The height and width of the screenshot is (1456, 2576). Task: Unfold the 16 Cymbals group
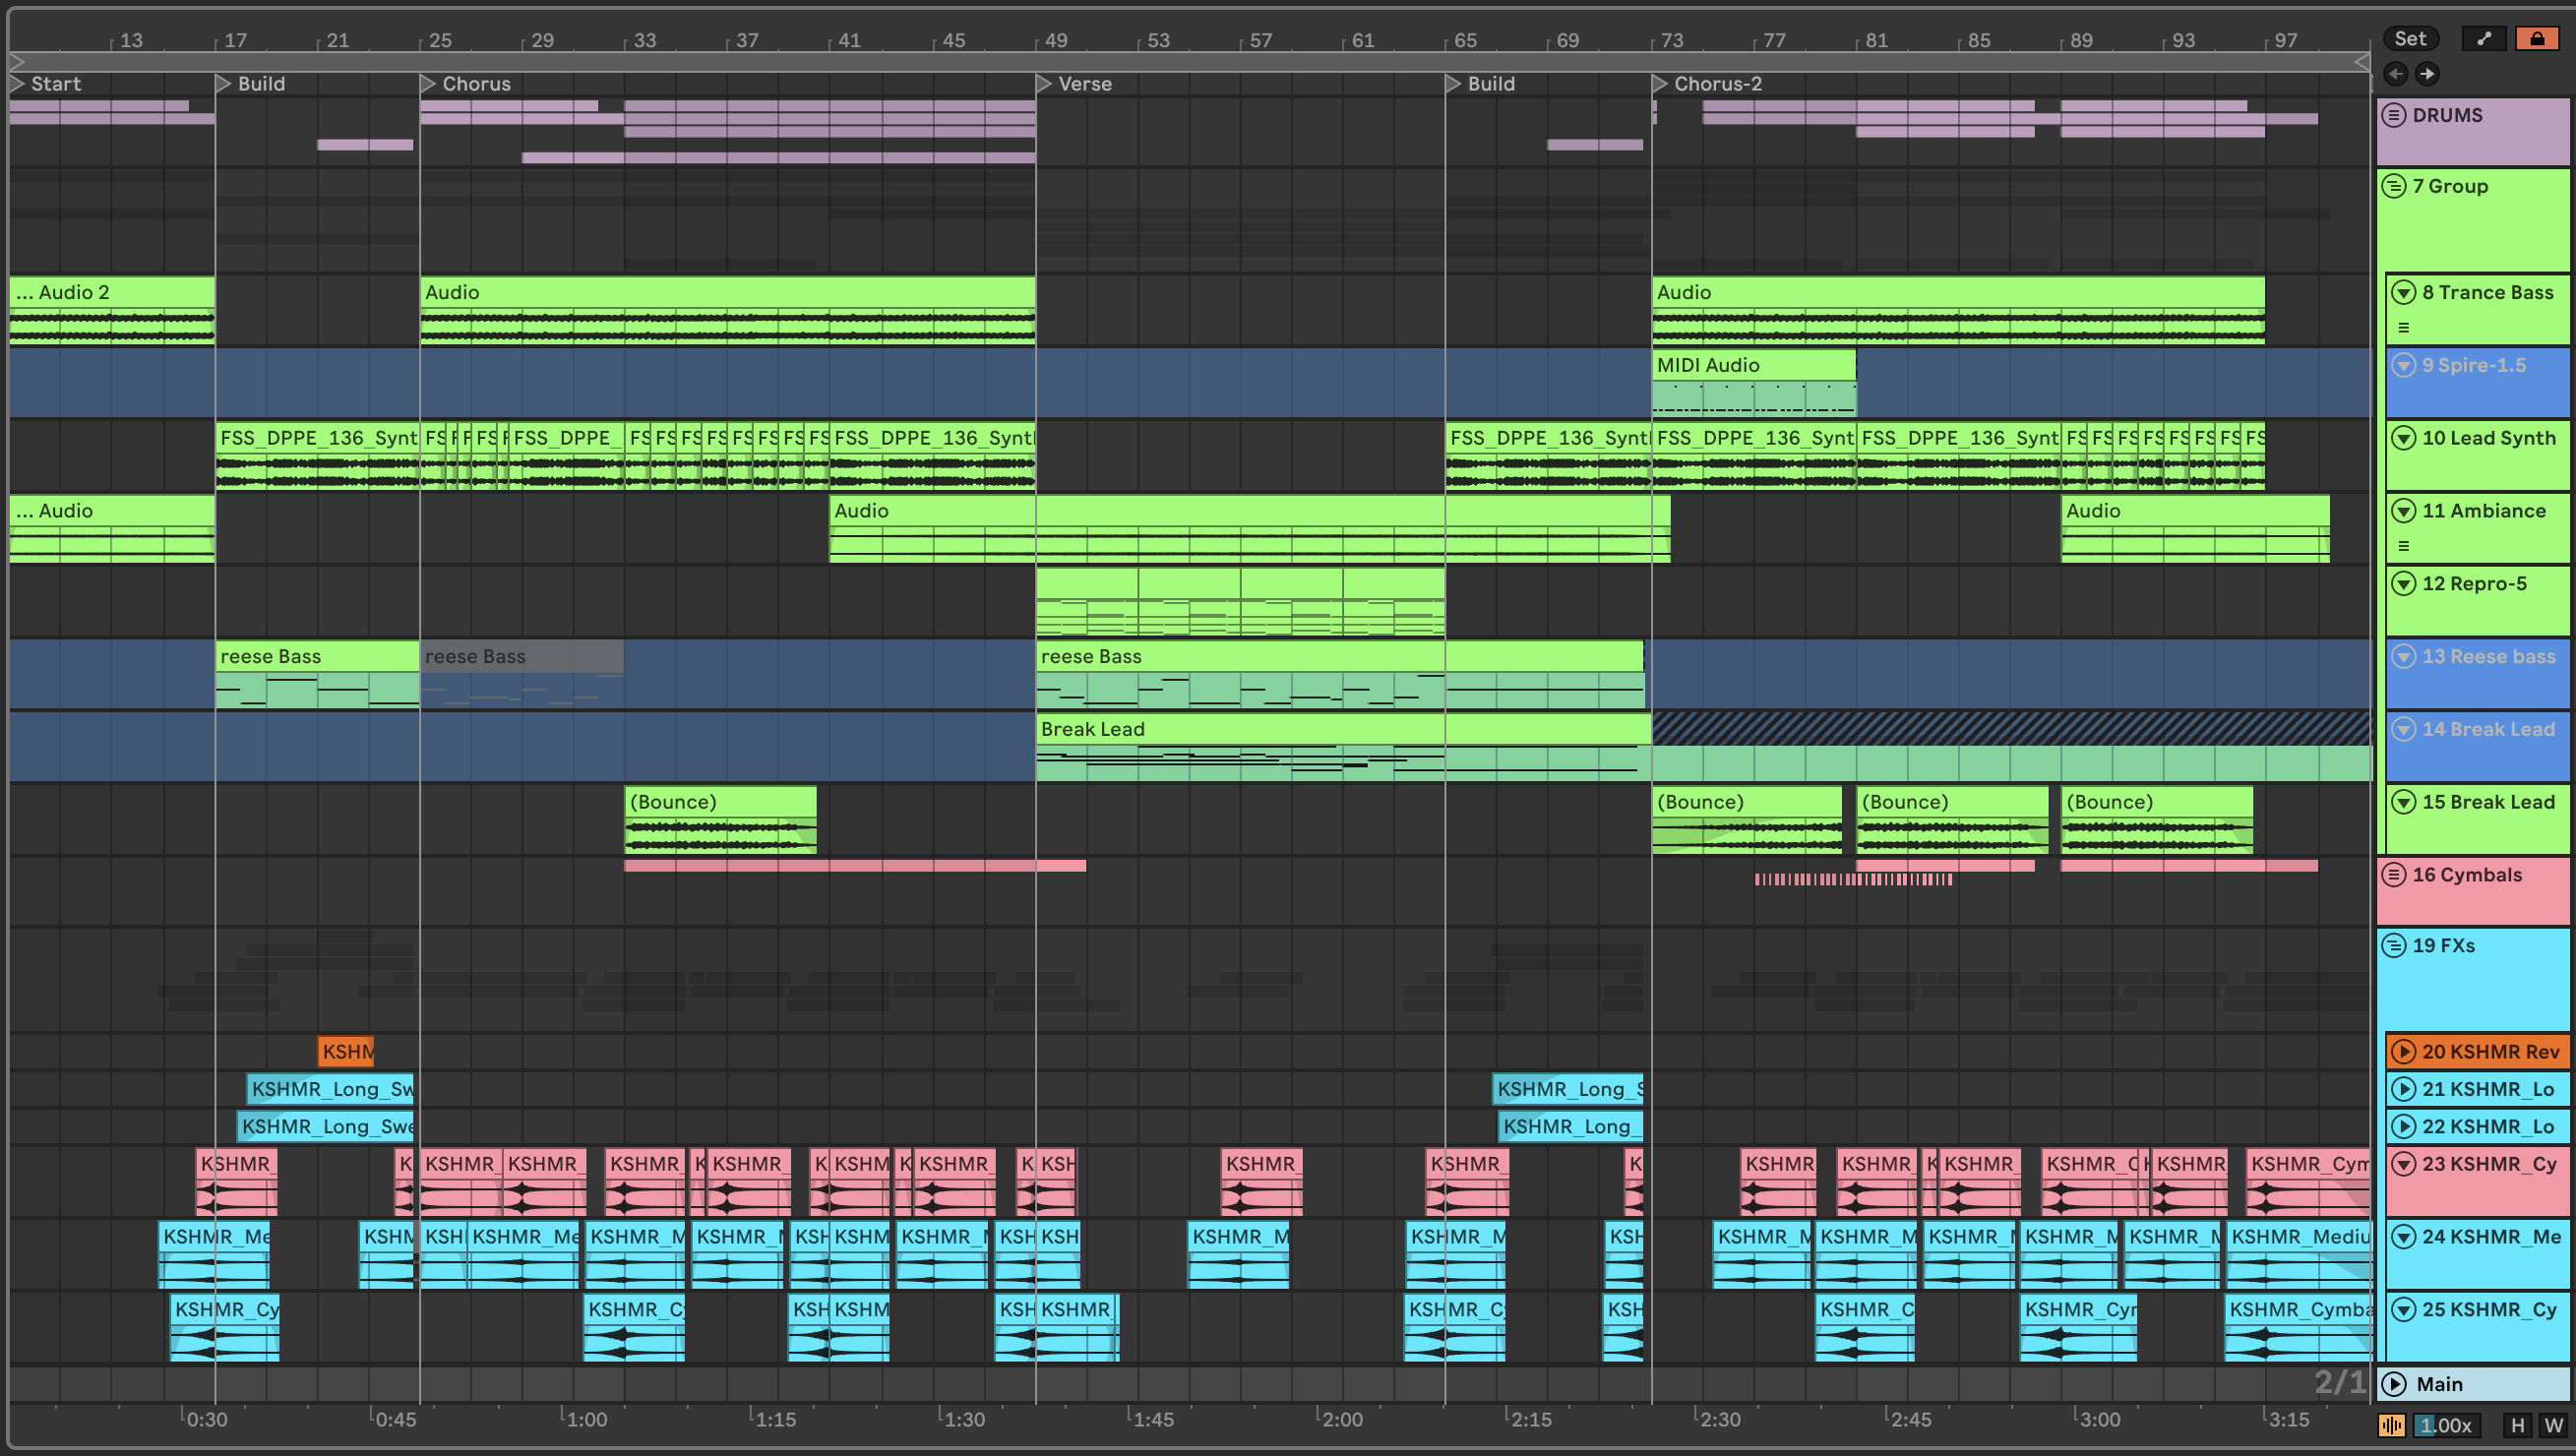coord(2394,875)
